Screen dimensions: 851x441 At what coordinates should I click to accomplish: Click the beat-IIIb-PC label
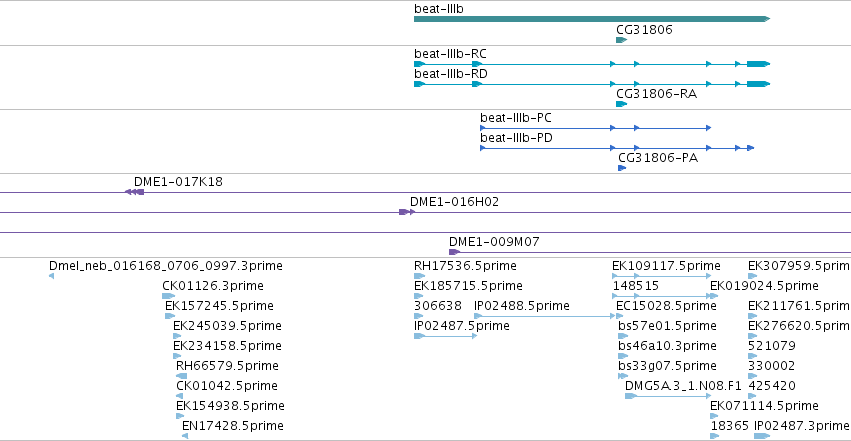coord(516,118)
